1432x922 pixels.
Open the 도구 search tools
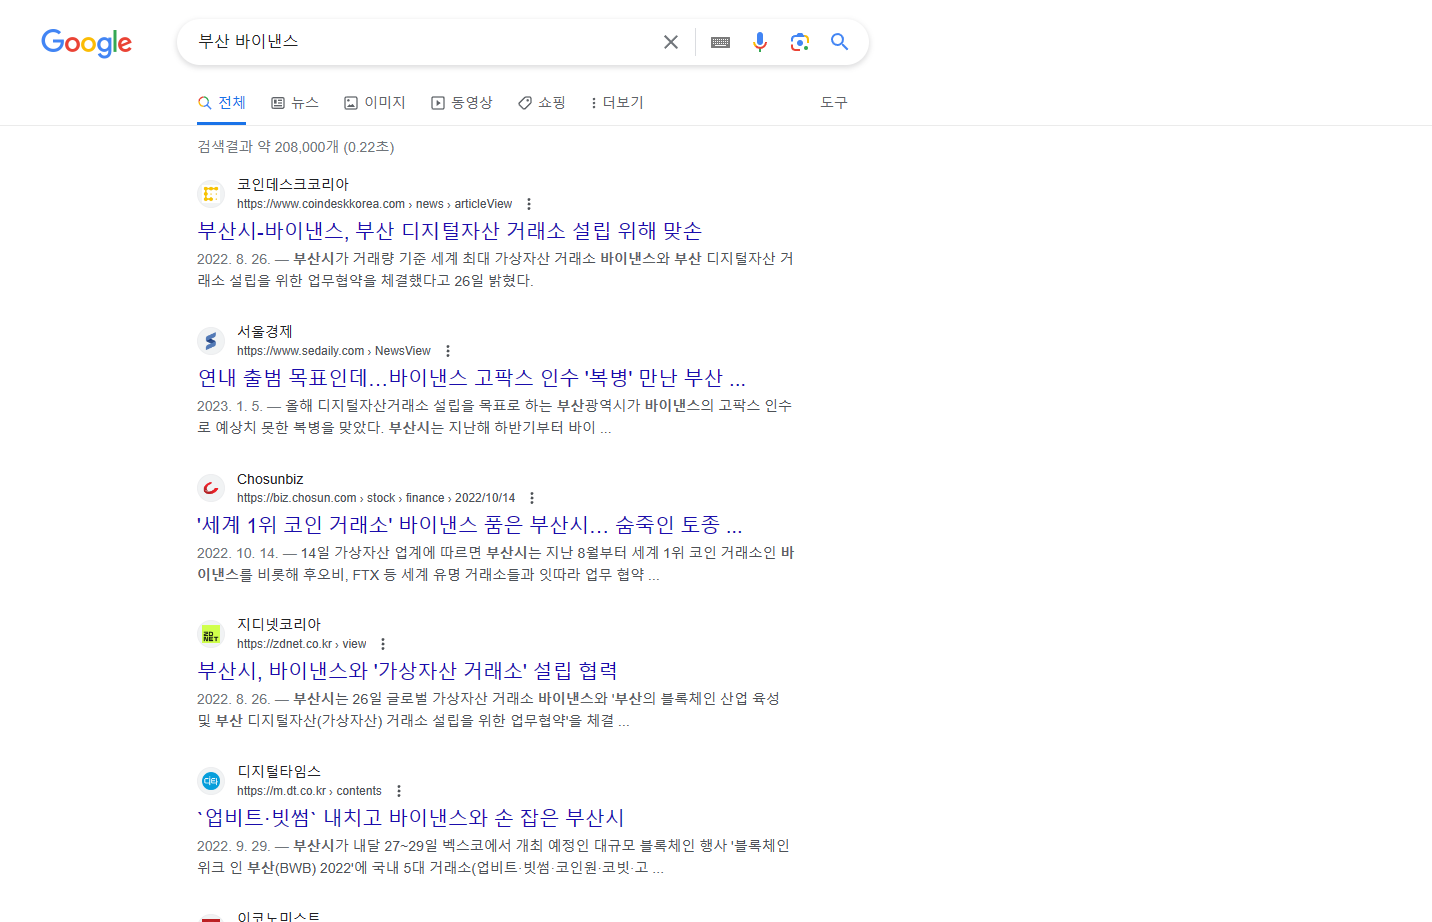click(x=833, y=103)
